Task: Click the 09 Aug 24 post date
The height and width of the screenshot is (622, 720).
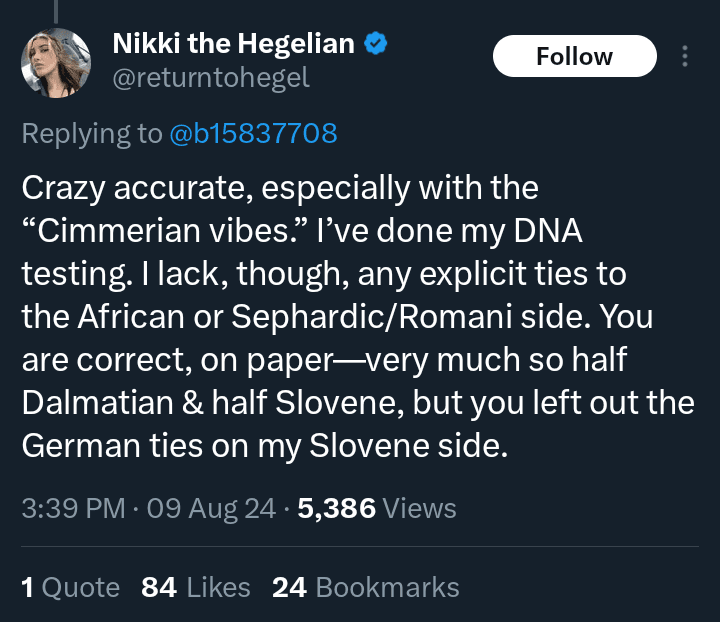Action: [211, 508]
